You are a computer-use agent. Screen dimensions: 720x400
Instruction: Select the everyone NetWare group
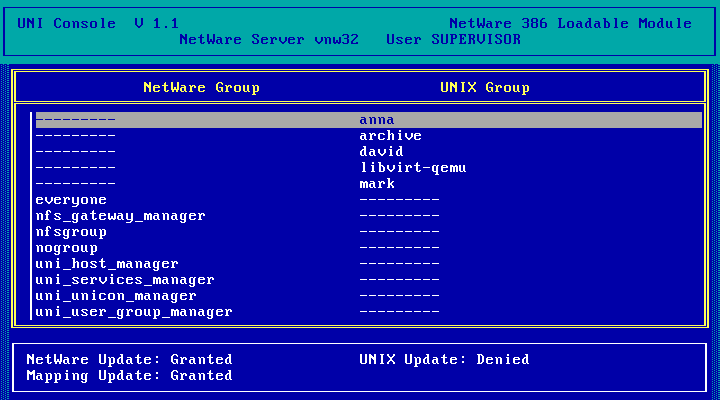[x=369, y=200]
